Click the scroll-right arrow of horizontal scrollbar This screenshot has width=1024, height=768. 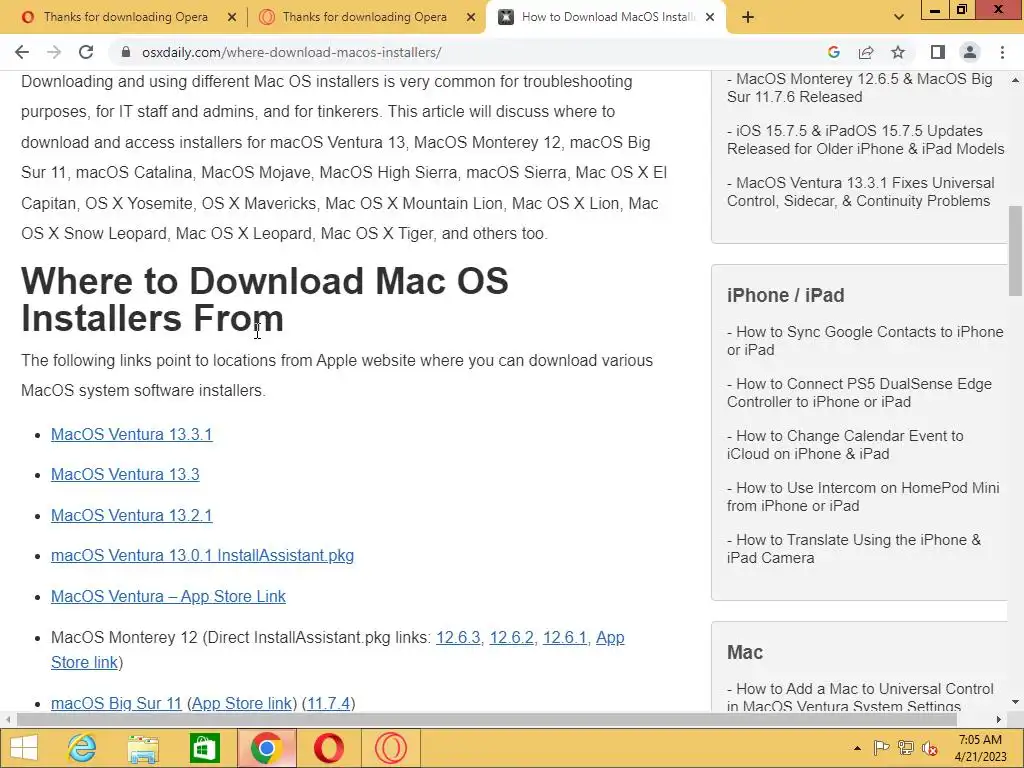(999, 720)
